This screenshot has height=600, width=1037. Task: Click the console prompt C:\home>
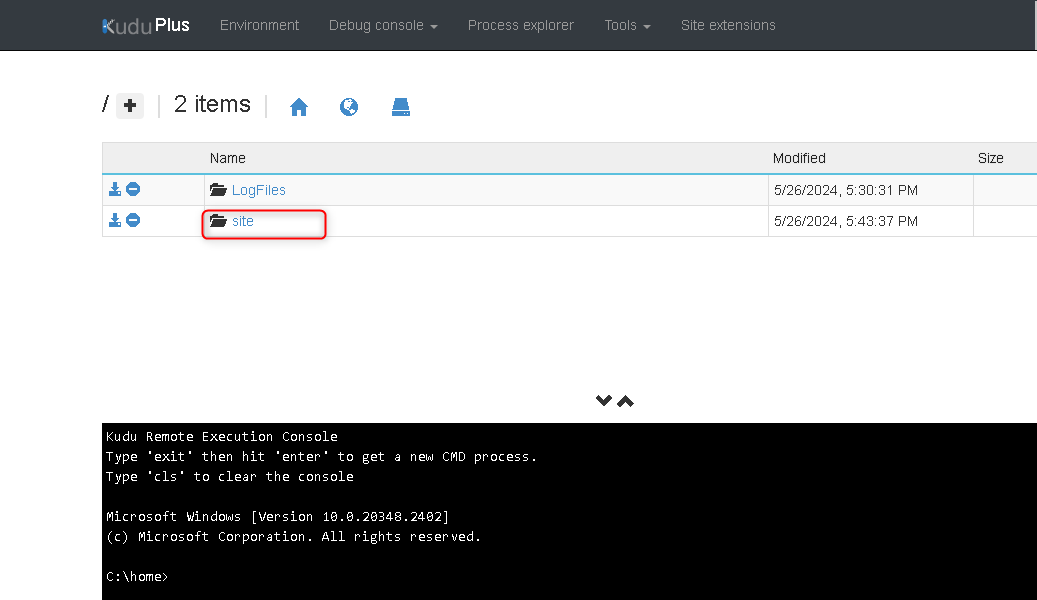[137, 576]
